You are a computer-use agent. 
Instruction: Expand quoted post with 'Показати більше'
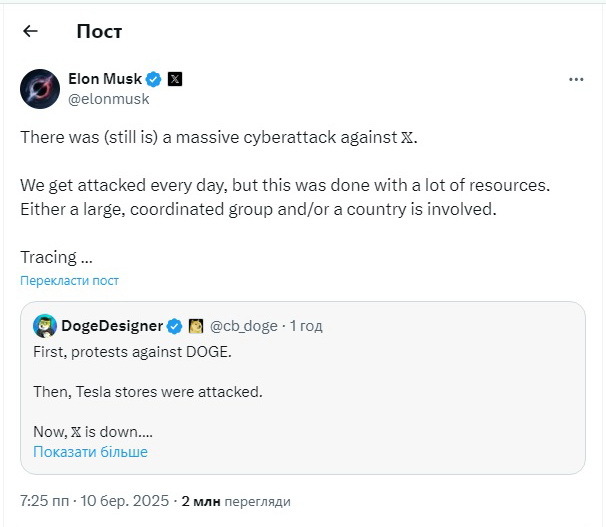pos(90,452)
